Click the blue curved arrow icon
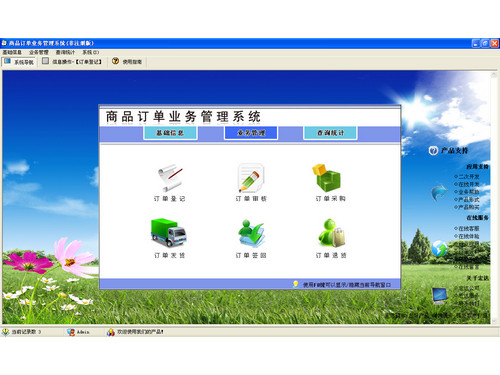The image size is (500, 375). point(439,192)
